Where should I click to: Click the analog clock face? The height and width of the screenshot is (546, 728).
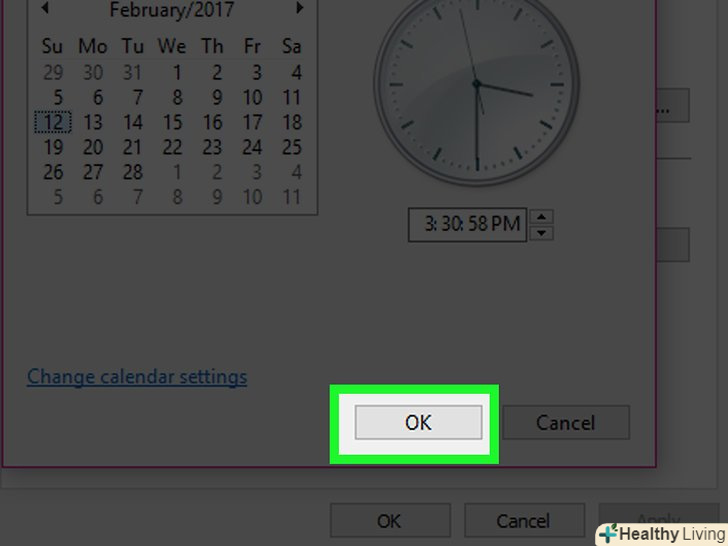[477, 84]
